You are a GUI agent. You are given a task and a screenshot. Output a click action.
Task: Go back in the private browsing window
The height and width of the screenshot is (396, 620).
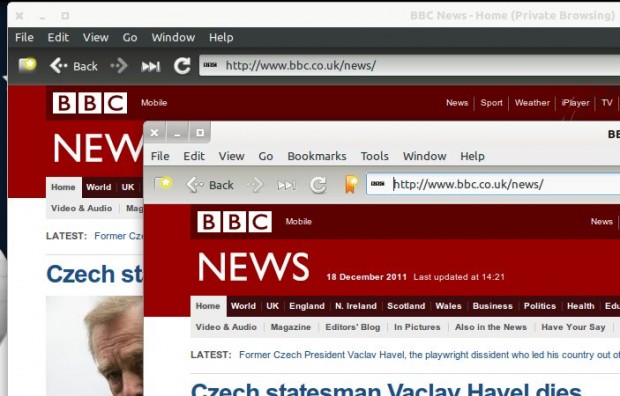[x=74, y=66]
